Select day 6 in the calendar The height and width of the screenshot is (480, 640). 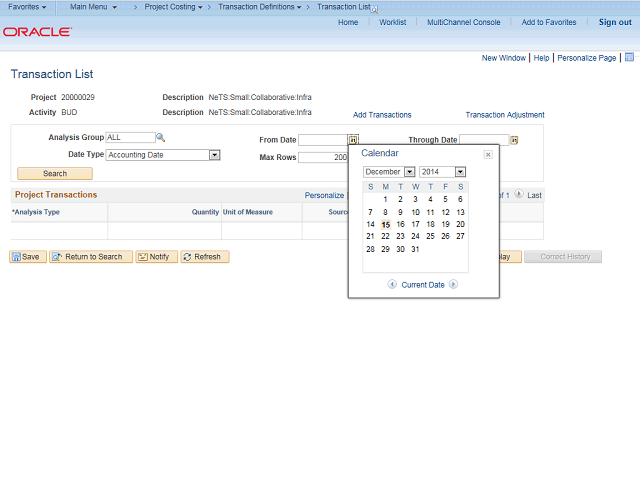coord(460,199)
